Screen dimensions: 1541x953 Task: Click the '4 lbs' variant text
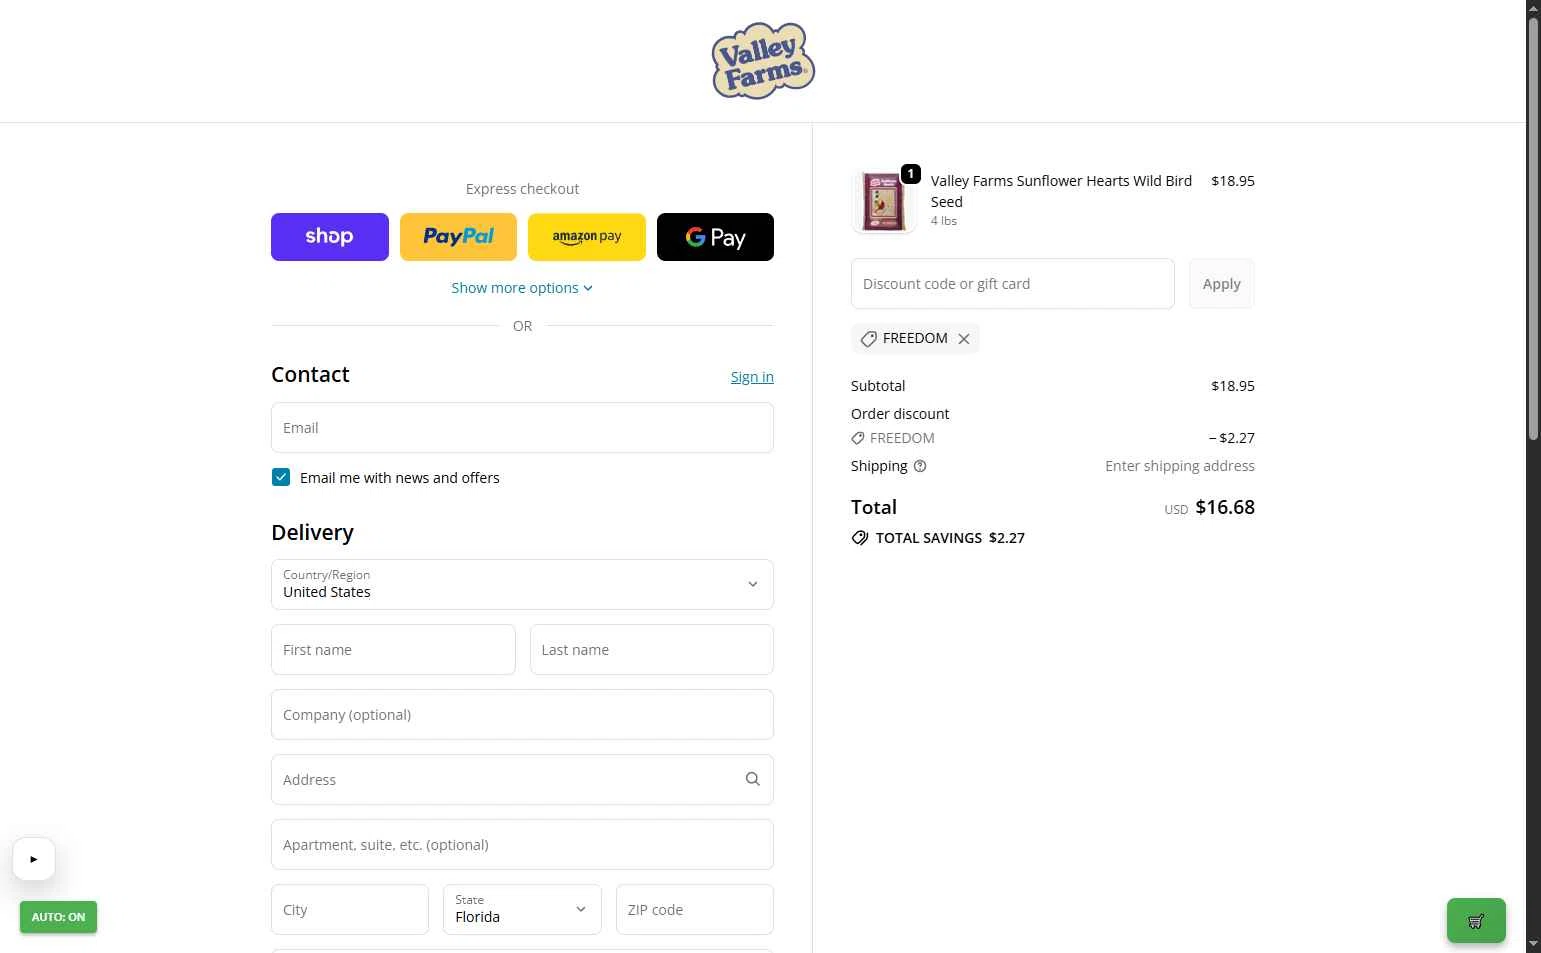(944, 221)
